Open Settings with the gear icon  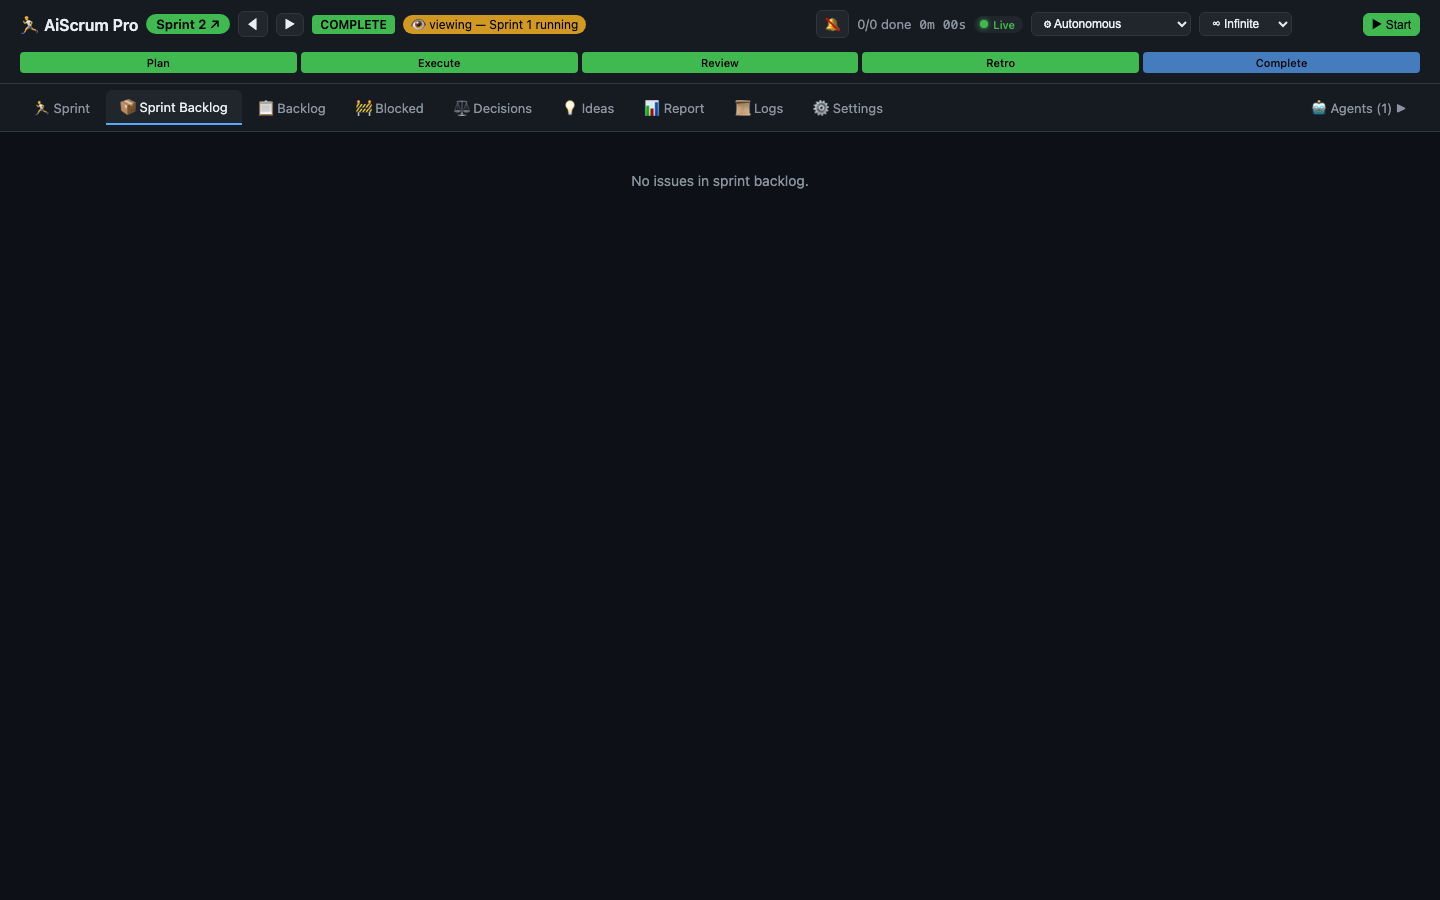[848, 108]
